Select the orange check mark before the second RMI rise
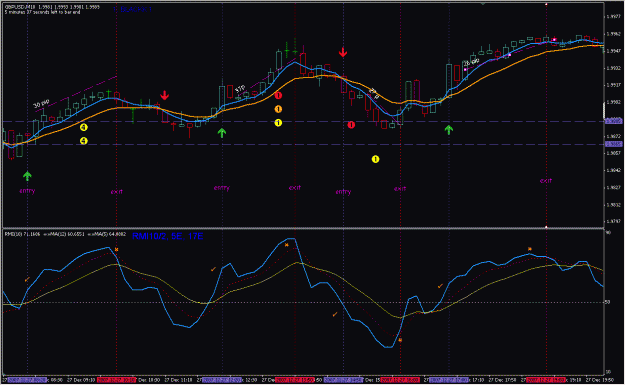 213,269
